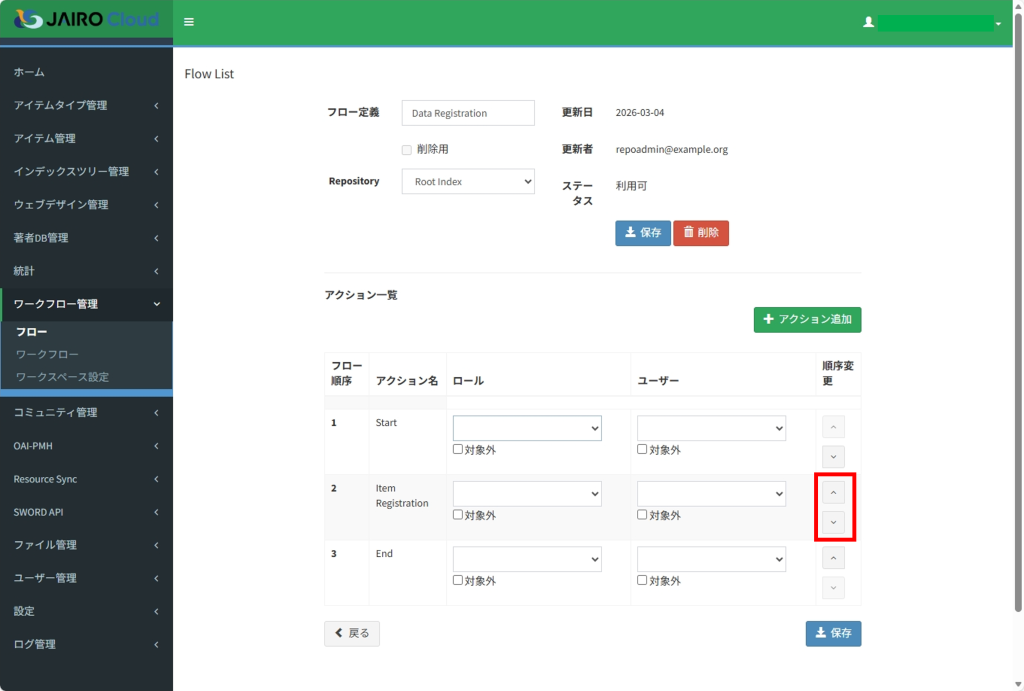Open the user dropdown for End action
The height and width of the screenshot is (691, 1024).
pyautogui.click(x=711, y=559)
